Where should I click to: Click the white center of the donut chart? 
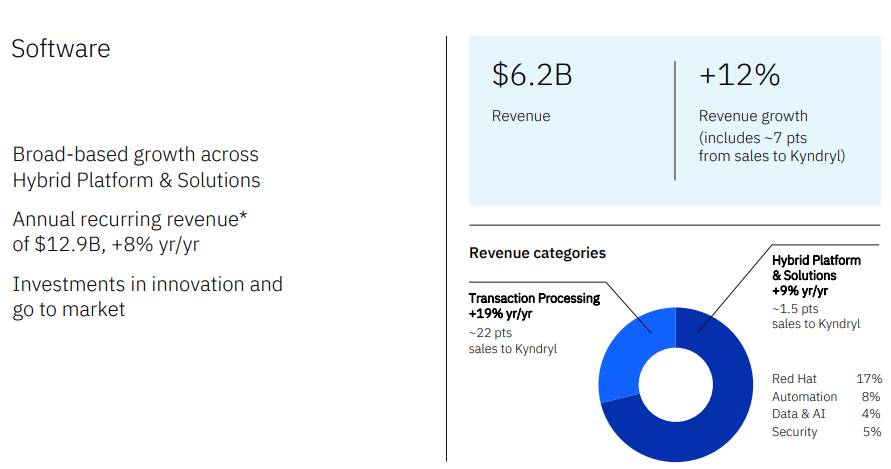675,384
